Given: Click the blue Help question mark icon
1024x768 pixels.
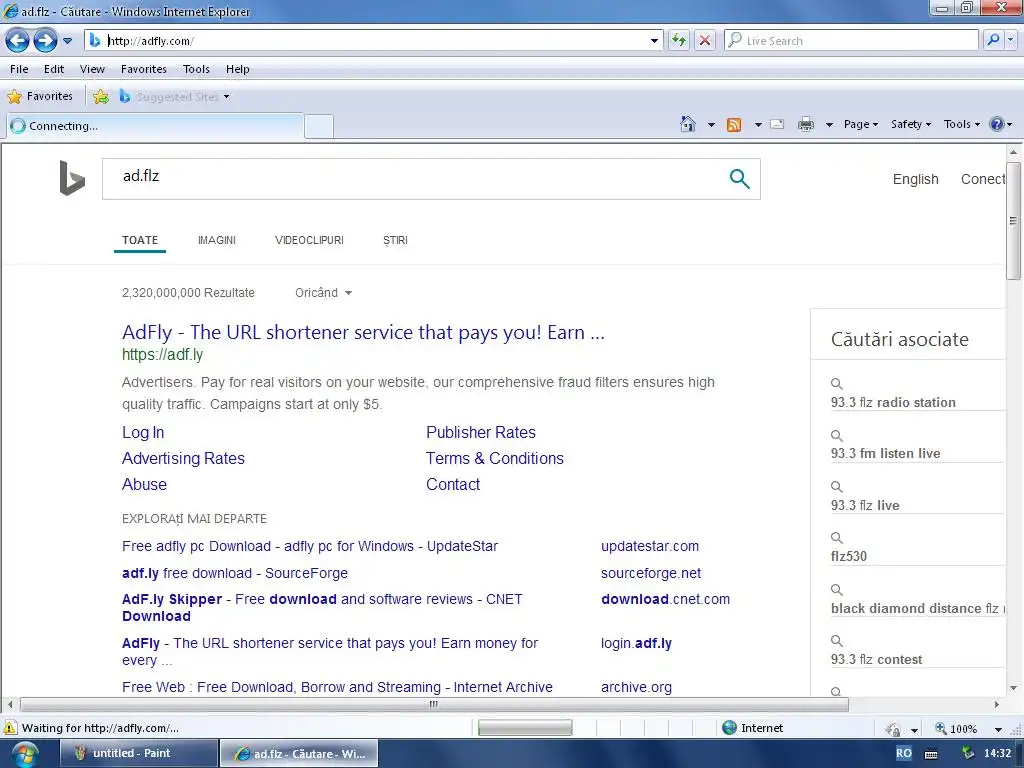Looking at the screenshot, I should tap(997, 124).
